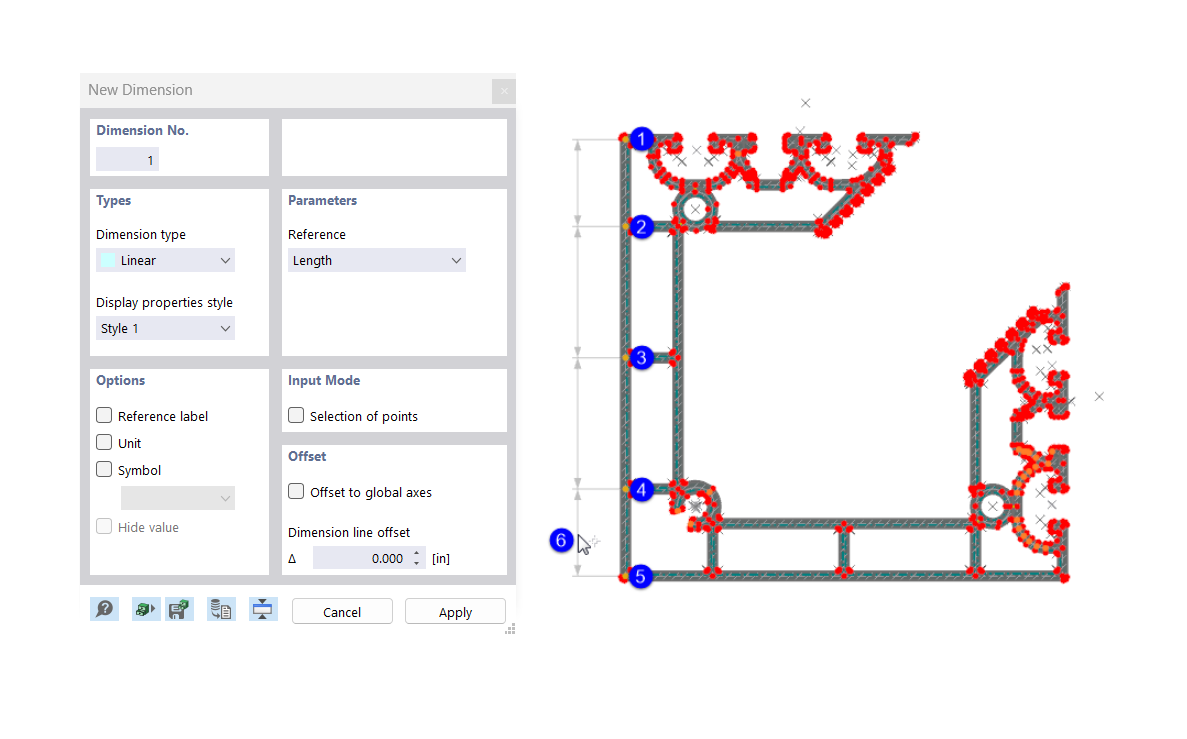Check the Symbol option under Options
Viewport: 1187px width, 739px height.
point(103,469)
